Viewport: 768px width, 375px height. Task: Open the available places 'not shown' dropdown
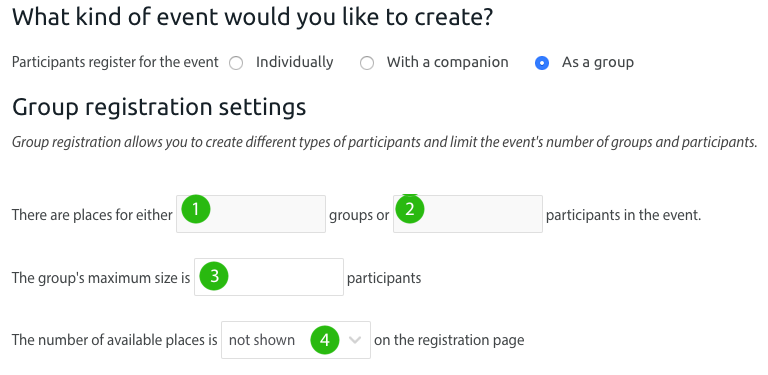[x=296, y=340]
